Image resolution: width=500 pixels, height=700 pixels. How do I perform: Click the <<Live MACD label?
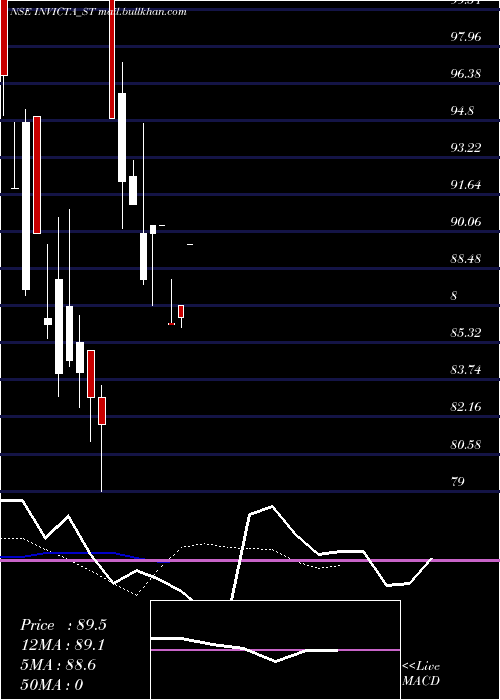pyautogui.click(x=421, y=673)
